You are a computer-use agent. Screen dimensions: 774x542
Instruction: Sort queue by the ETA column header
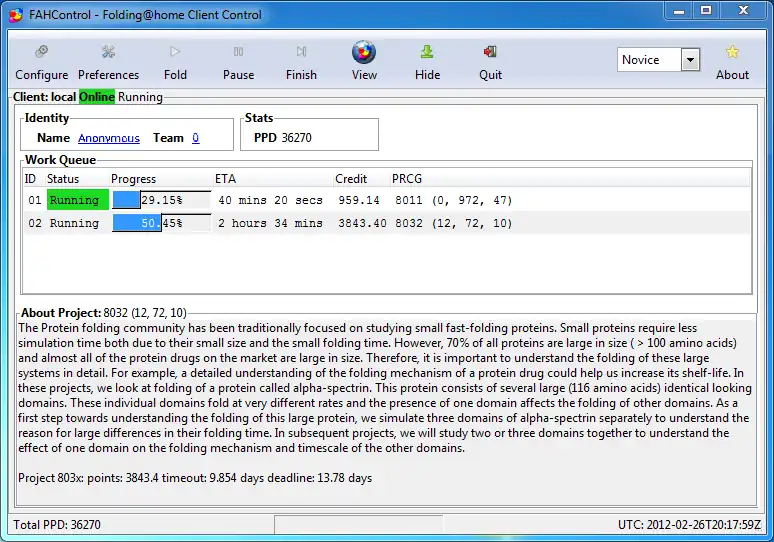click(x=225, y=179)
